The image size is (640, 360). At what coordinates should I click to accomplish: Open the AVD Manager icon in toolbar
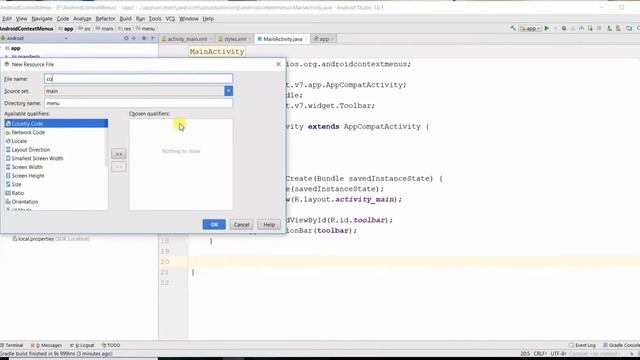[618, 28]
